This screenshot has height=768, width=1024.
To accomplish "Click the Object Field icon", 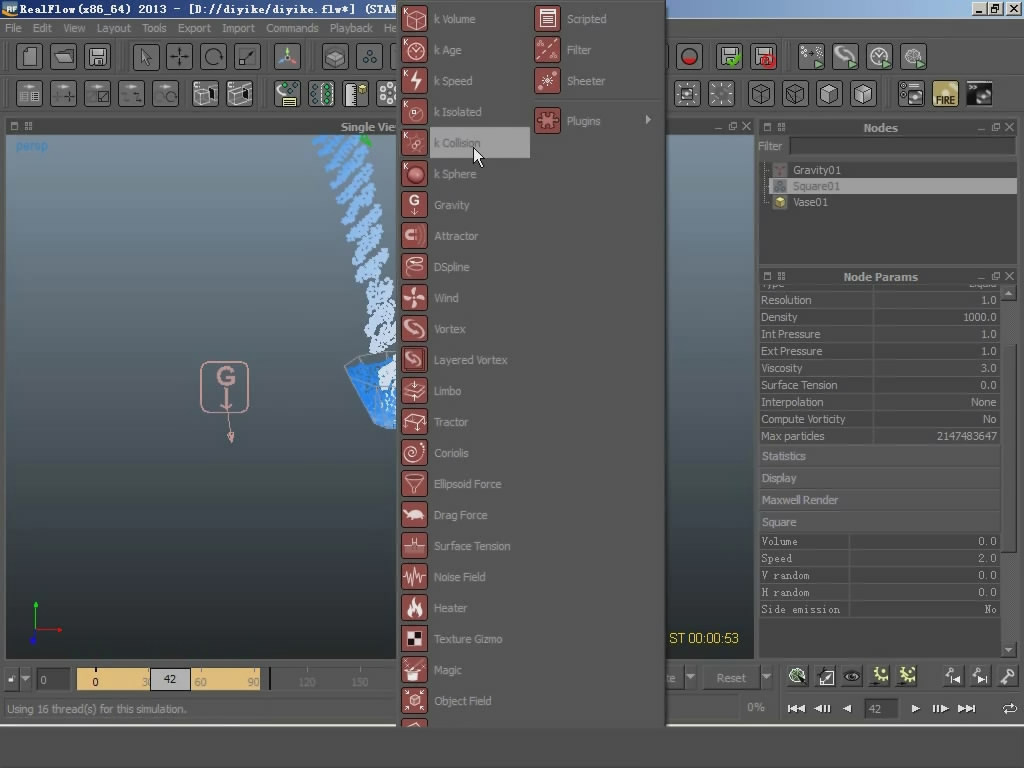I will [414, 701].
